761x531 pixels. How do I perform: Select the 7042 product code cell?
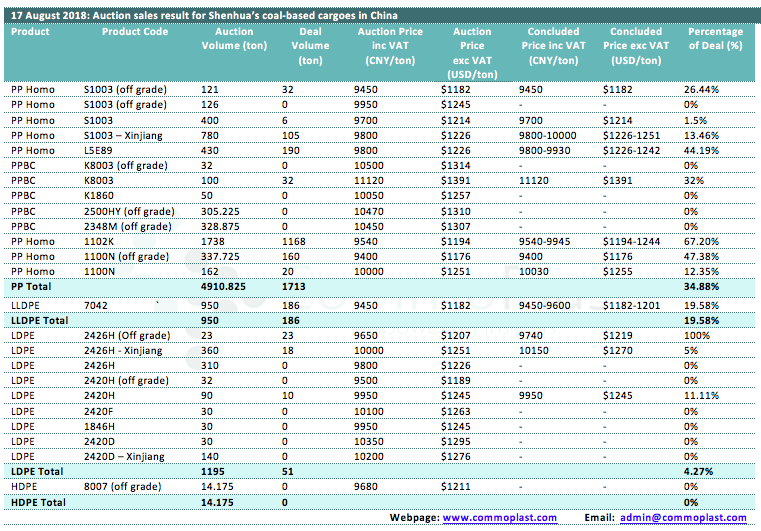96,302
